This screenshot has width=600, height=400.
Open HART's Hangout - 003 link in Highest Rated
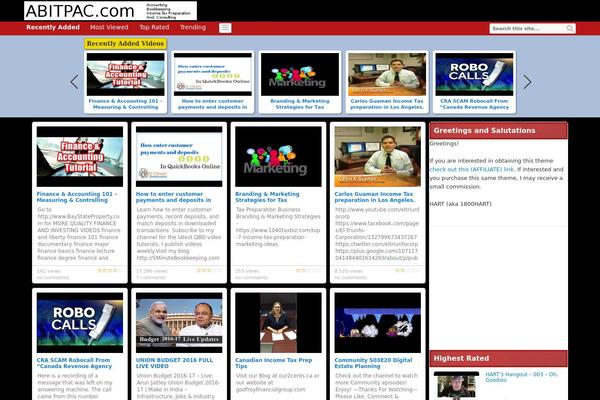522,377
